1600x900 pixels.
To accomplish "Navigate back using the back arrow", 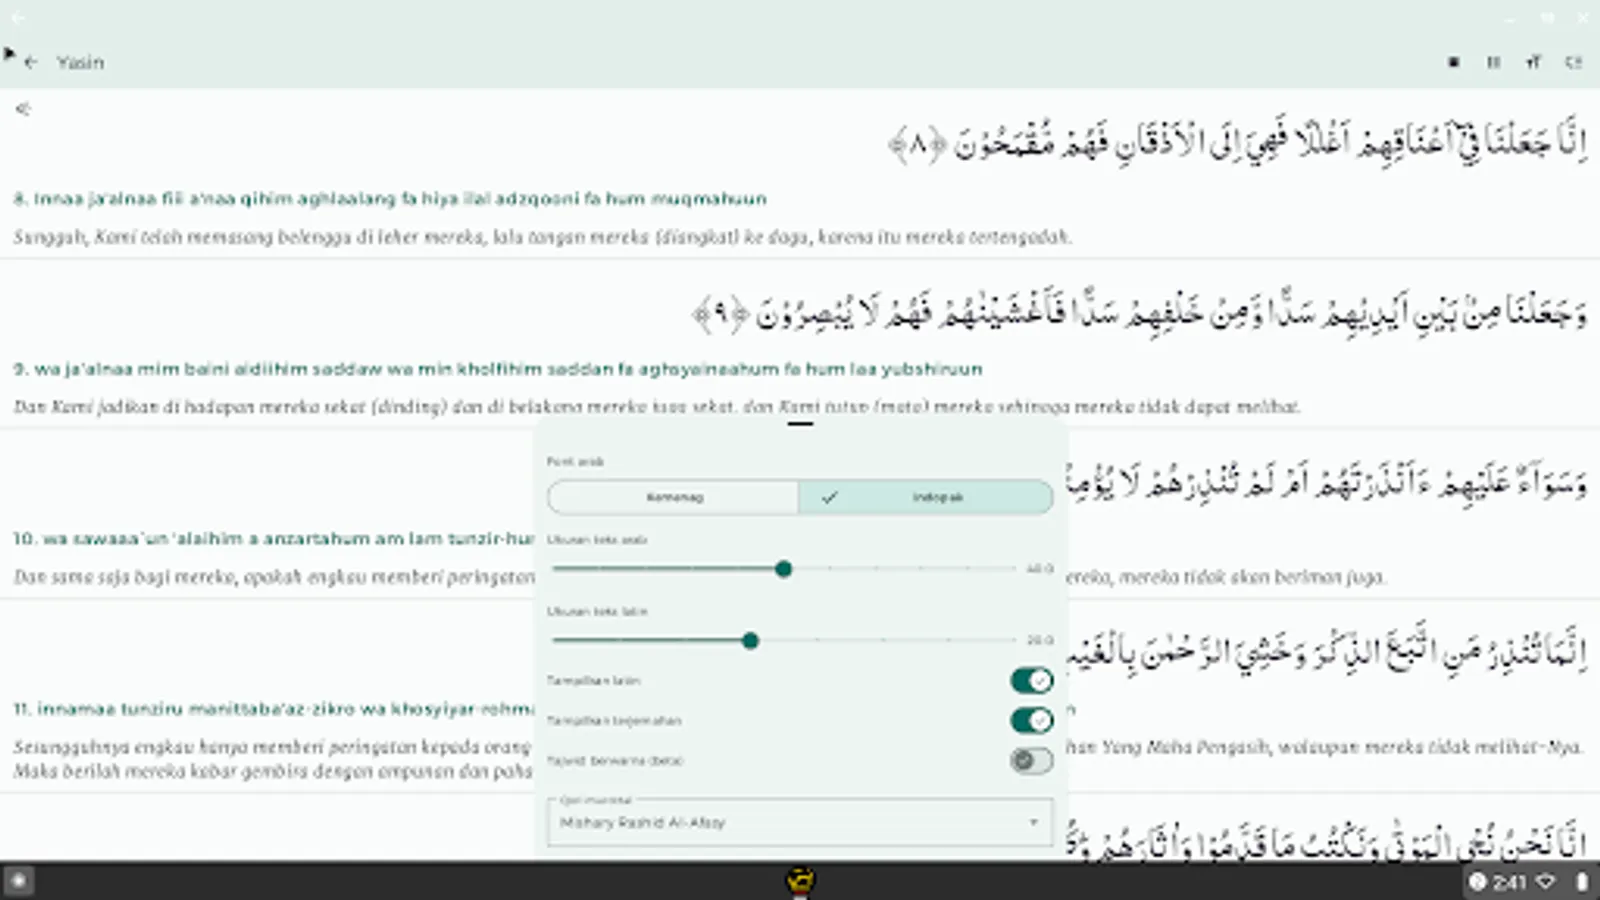I will pyautogui.click(x=30, y=61).
